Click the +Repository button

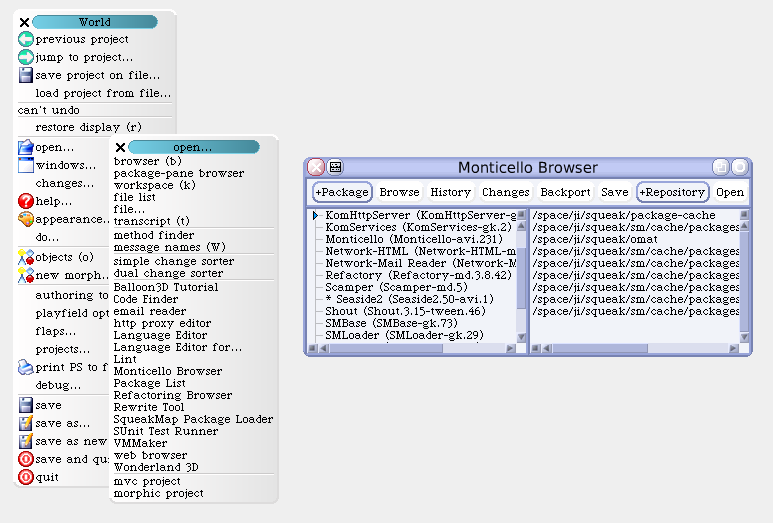click(672, 192)
